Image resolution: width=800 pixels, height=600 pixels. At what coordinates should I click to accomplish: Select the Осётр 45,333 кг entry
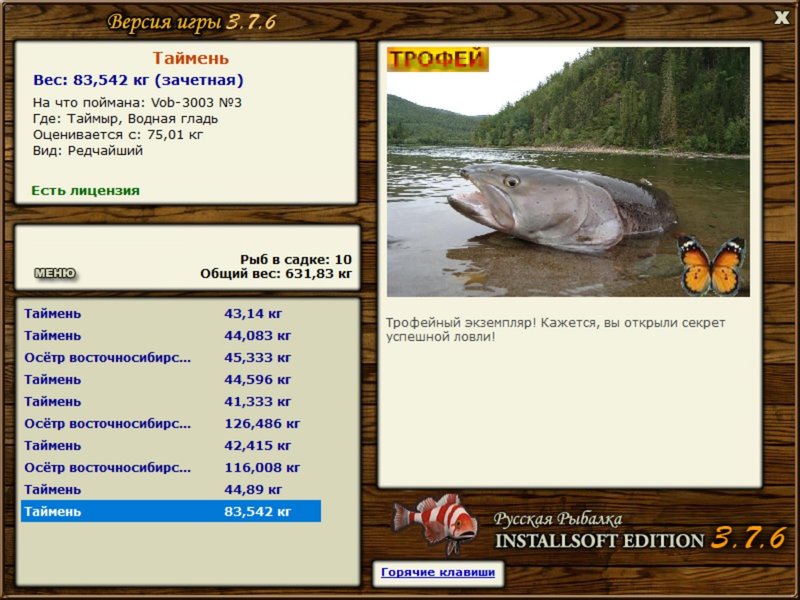tap(171, 357)
